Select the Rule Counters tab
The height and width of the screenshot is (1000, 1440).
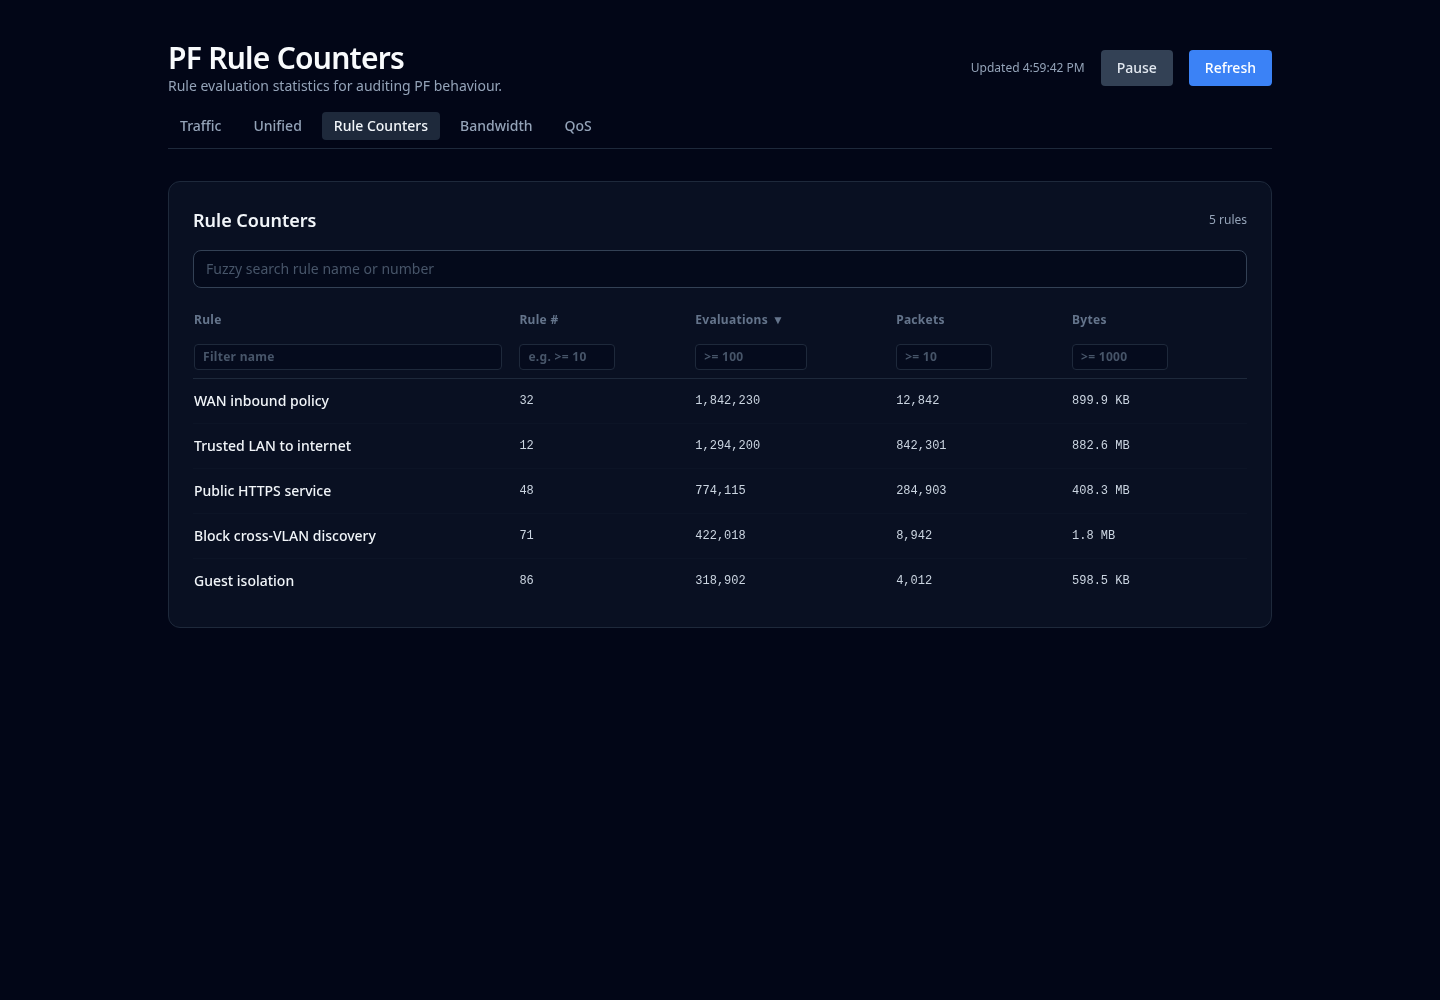(x=381, y=126)
